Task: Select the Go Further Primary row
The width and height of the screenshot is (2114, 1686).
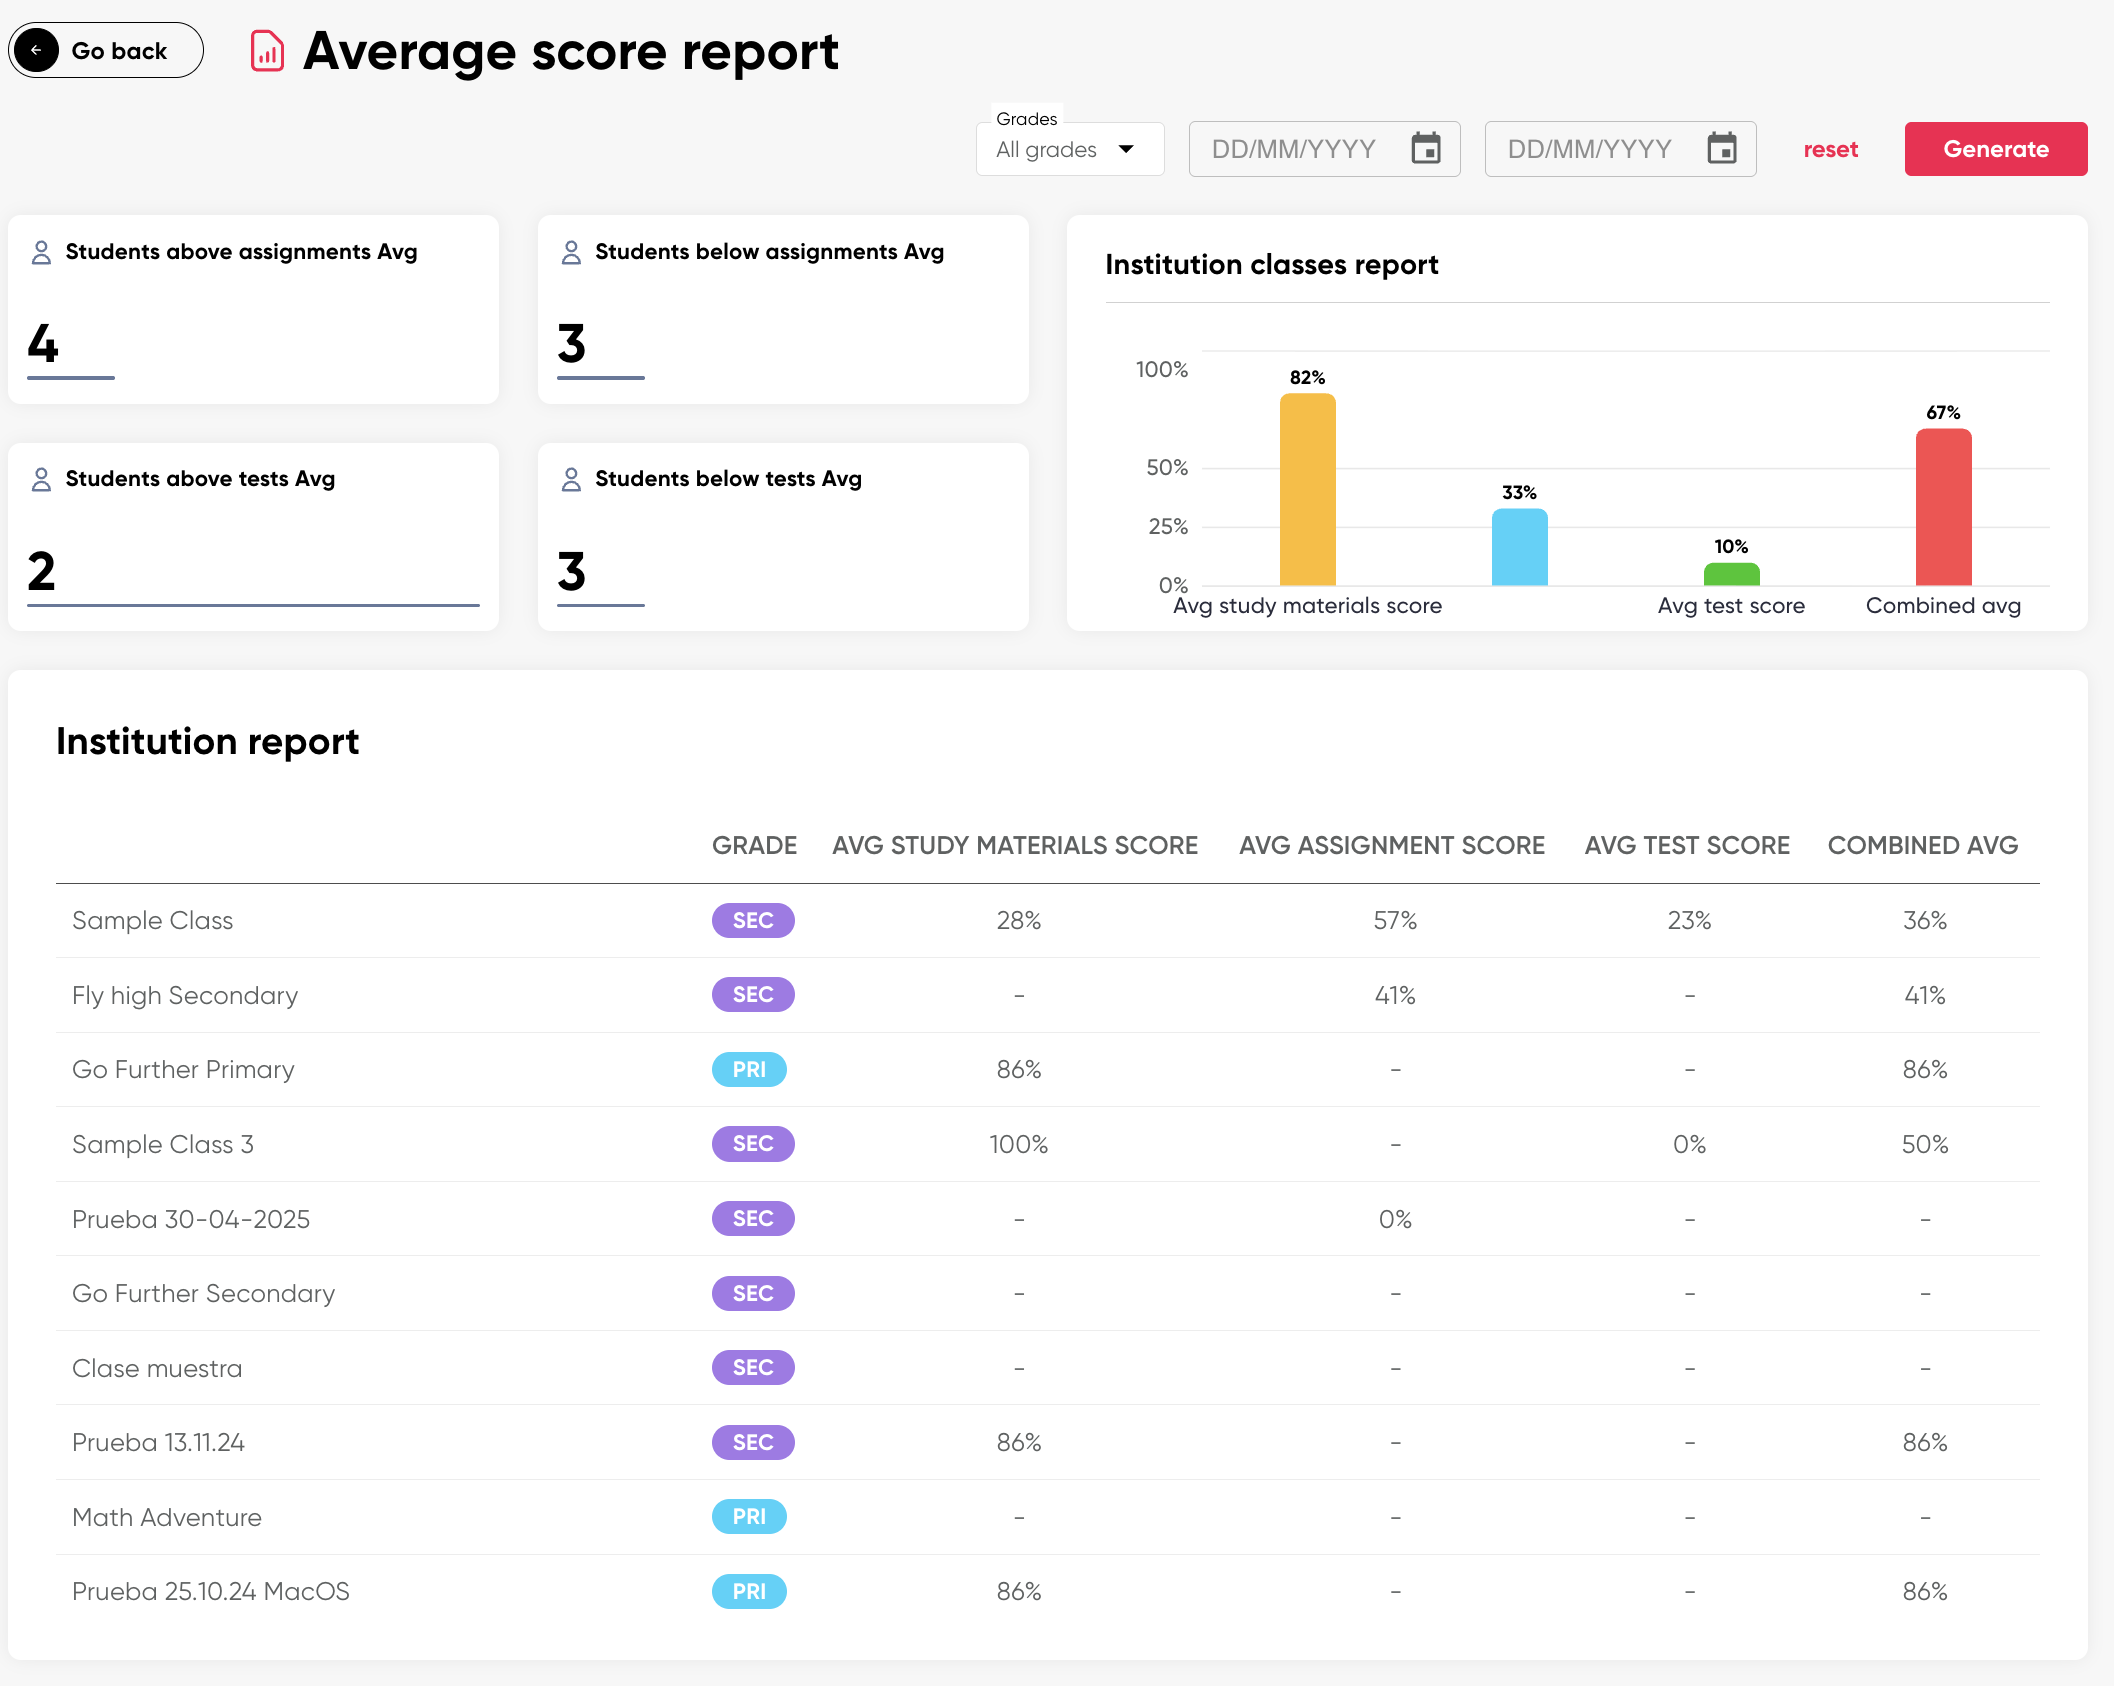Action: pos(183,1069)
